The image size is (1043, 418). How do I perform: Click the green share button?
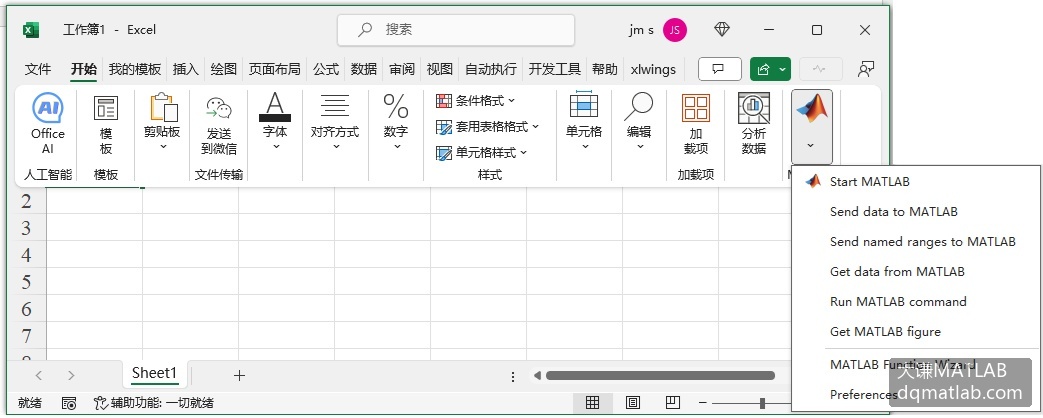(770, 69)
